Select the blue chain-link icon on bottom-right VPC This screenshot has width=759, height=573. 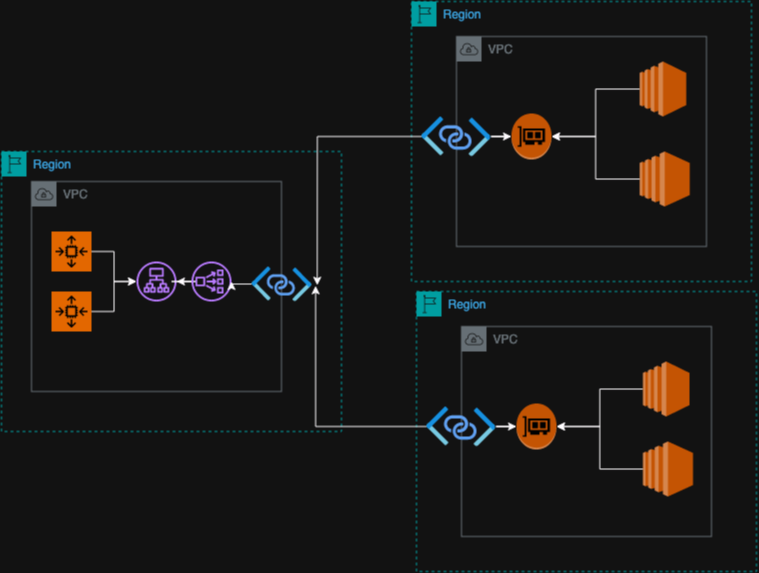[460, 427]
